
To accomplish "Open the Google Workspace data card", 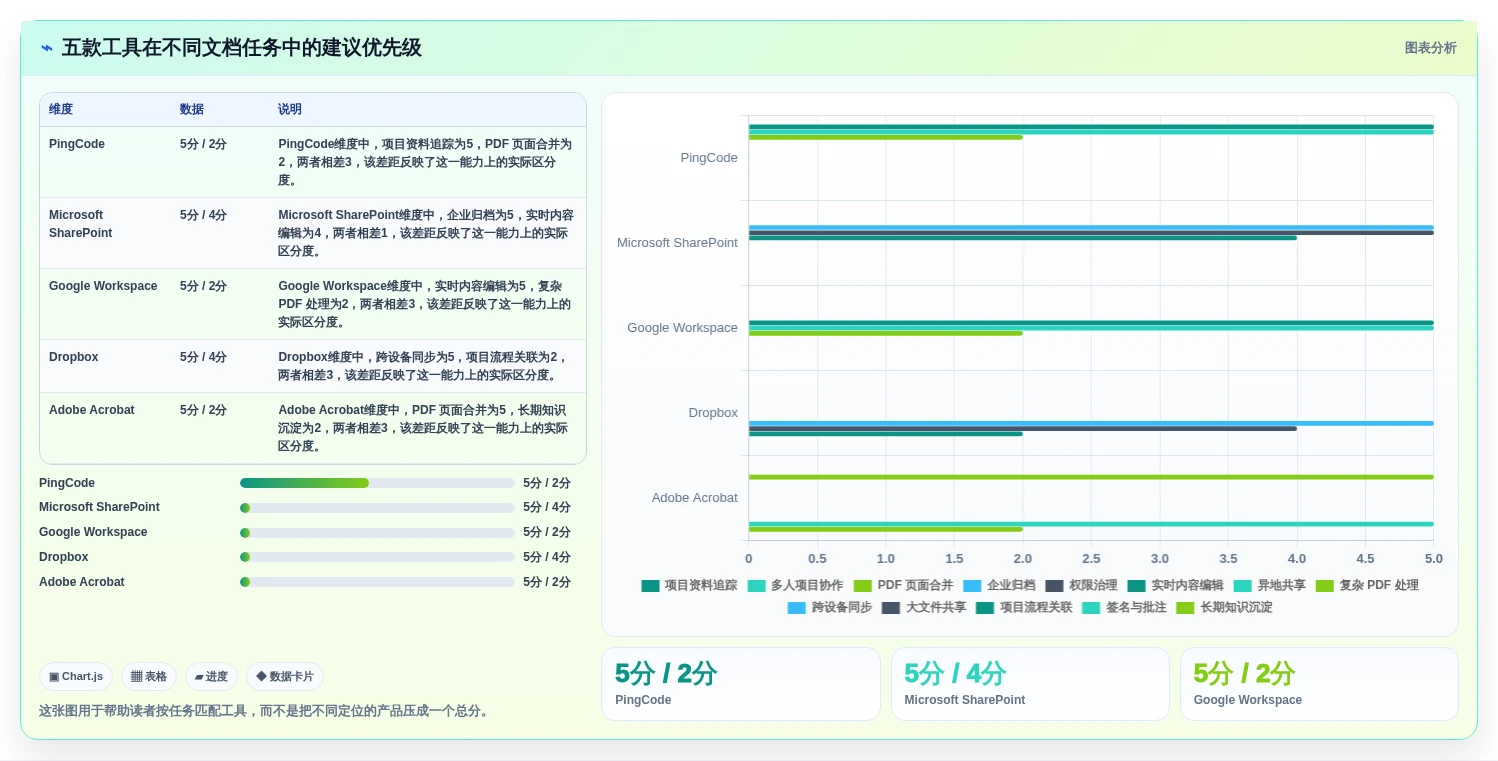I will (1319, 684).
